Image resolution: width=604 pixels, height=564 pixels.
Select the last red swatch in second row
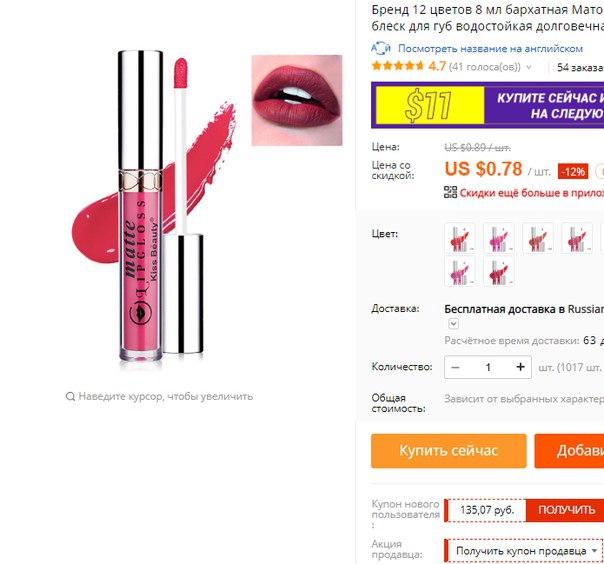[498, 271]
